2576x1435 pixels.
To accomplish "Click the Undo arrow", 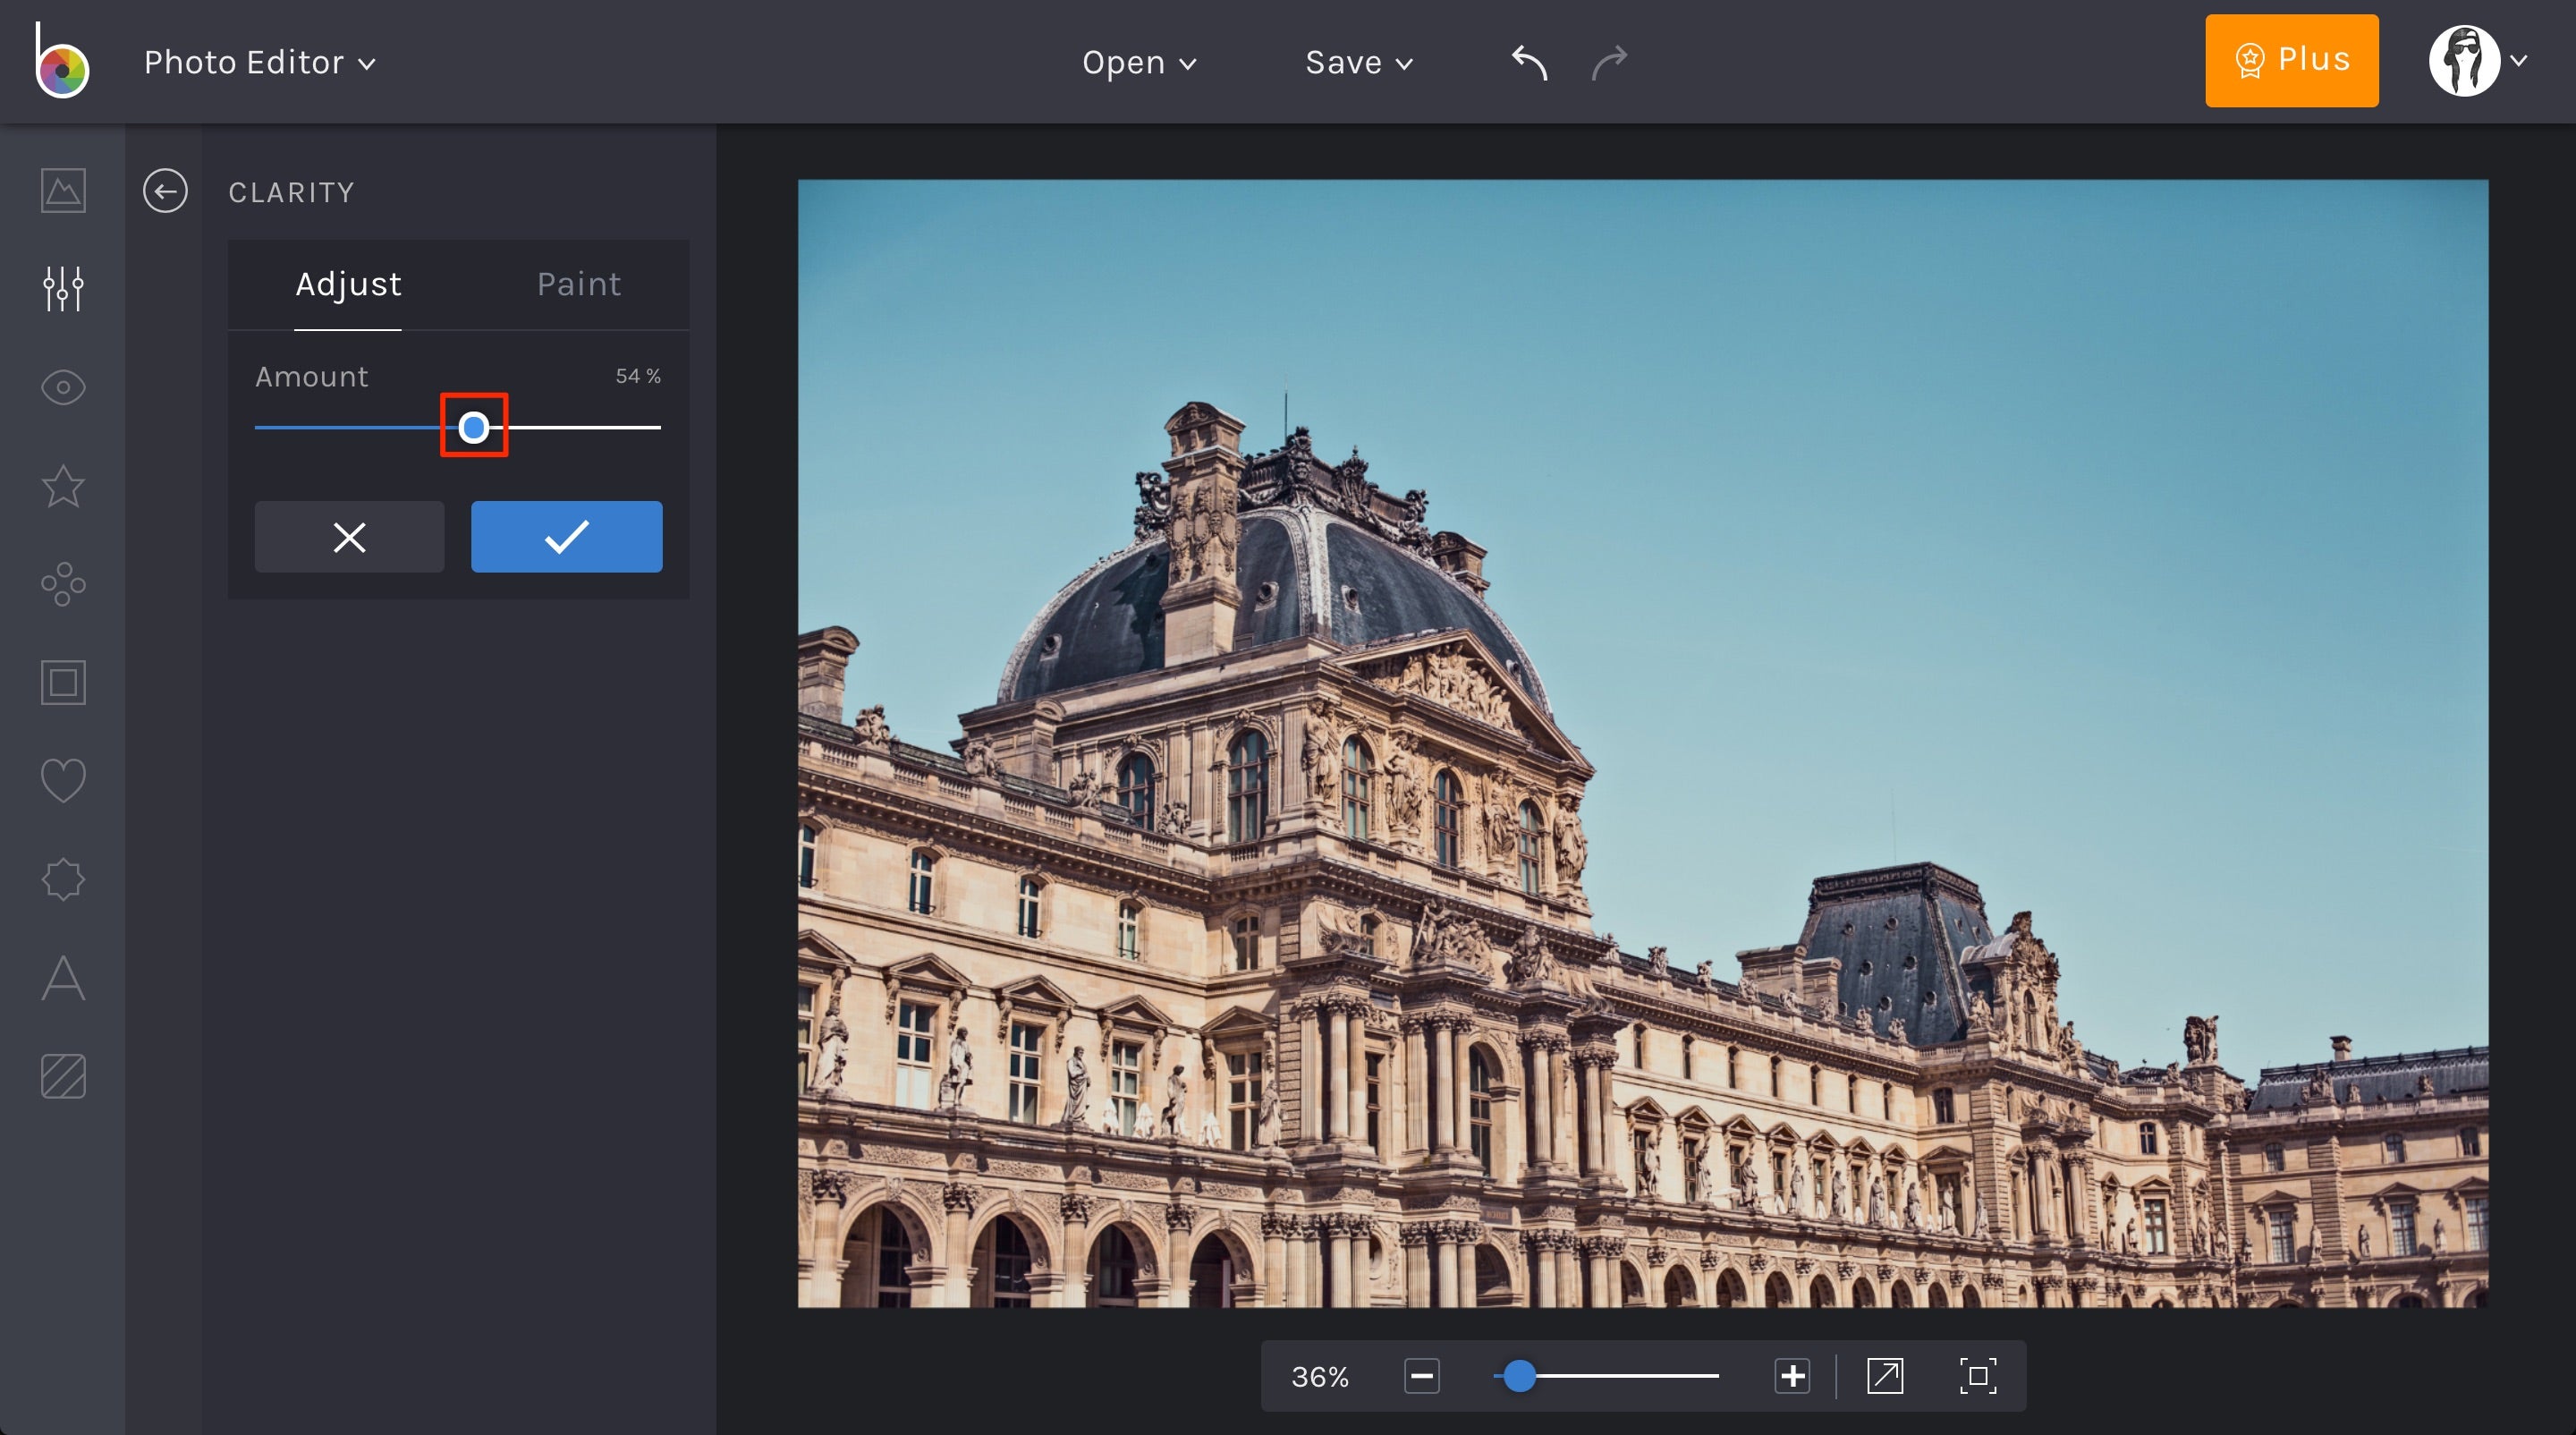I will 1527,62.
